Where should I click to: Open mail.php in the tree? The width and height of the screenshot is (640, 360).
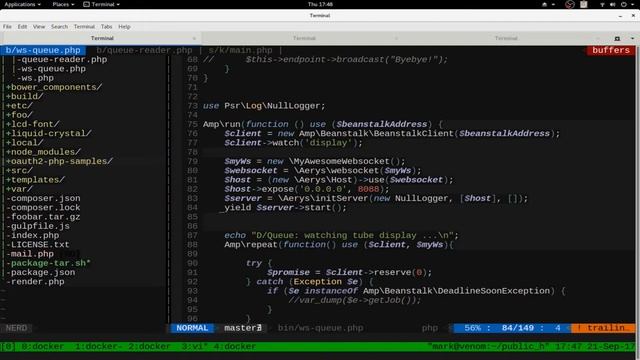30,254
